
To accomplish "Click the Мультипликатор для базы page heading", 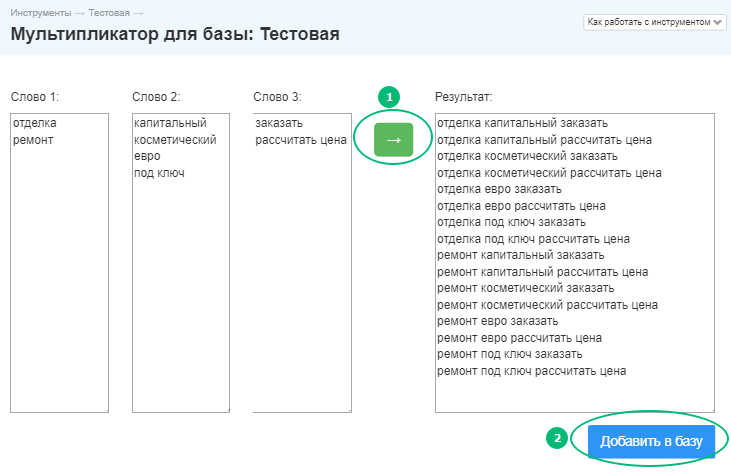I will point(175,34).
